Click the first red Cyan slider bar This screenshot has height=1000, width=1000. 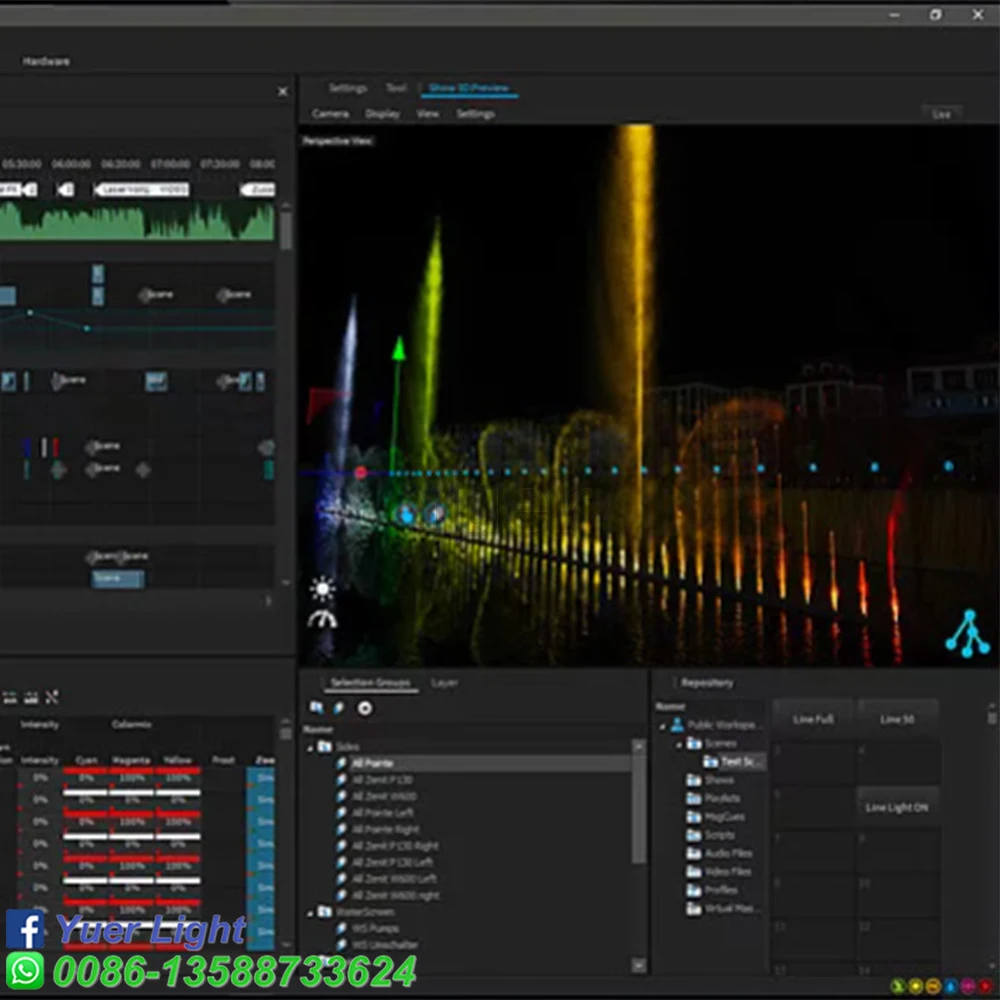[86, 771]
